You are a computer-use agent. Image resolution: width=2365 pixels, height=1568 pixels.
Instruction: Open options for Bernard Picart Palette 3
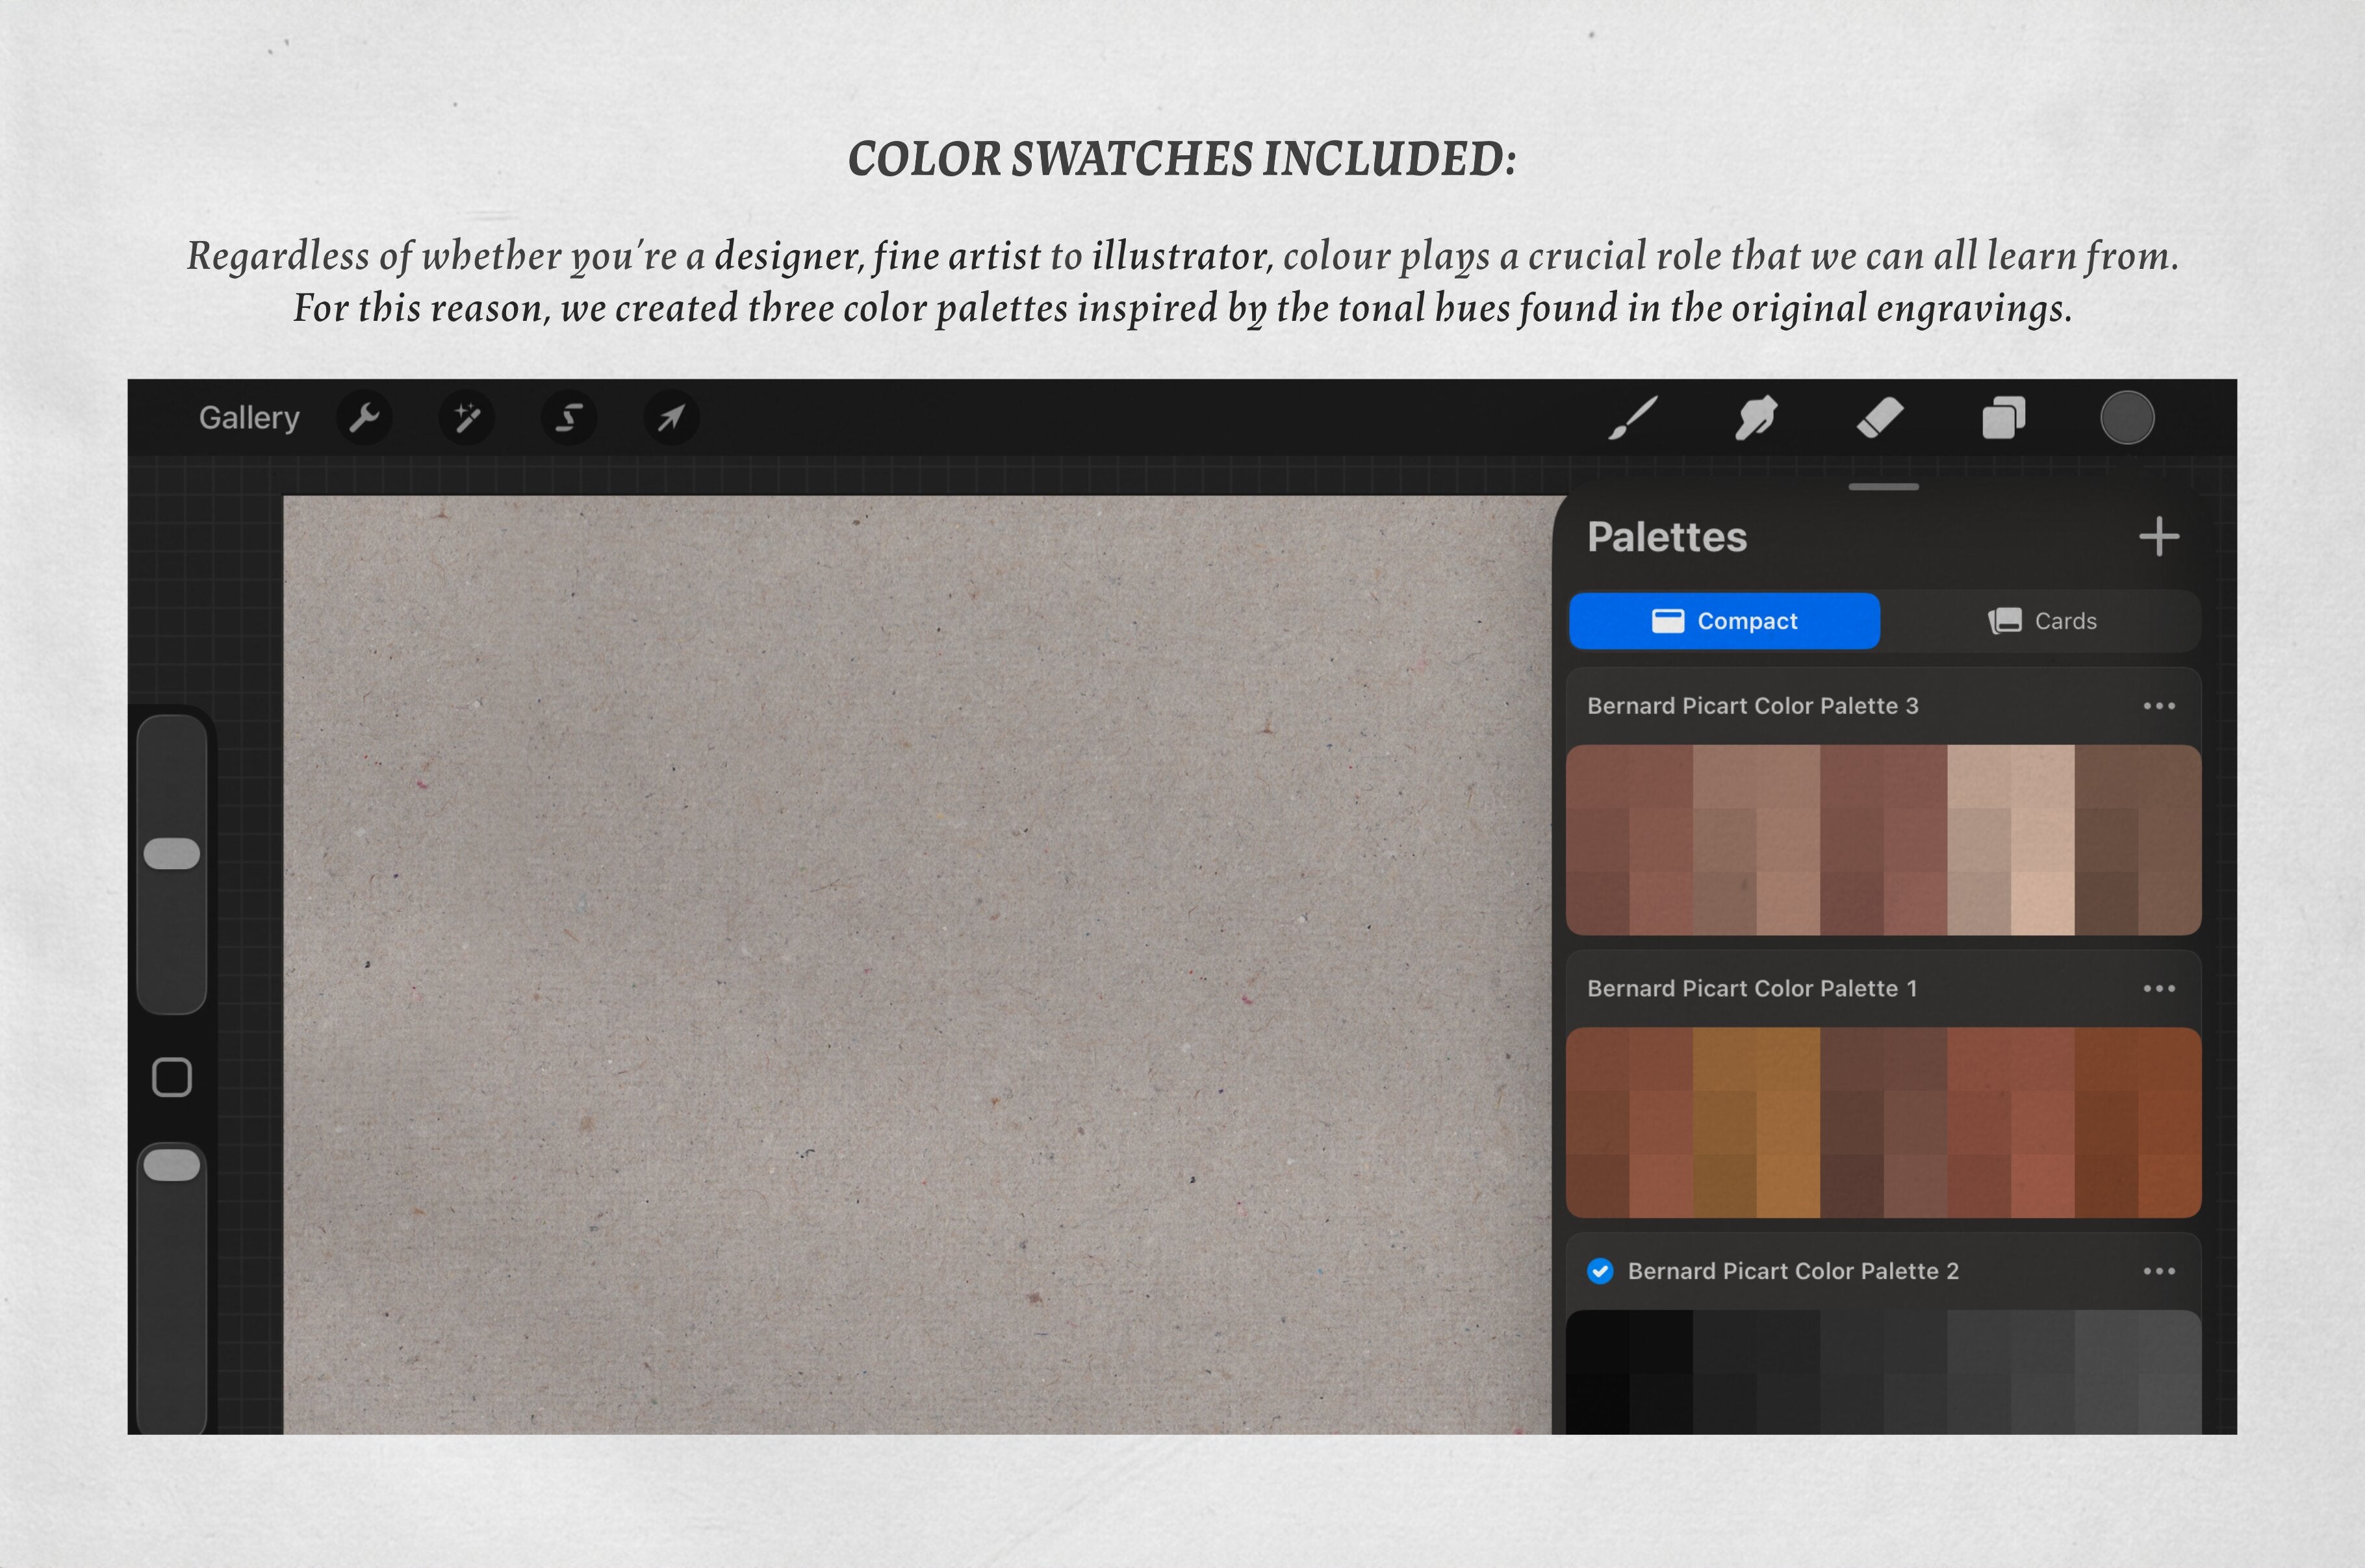(x=2158, y=706)
